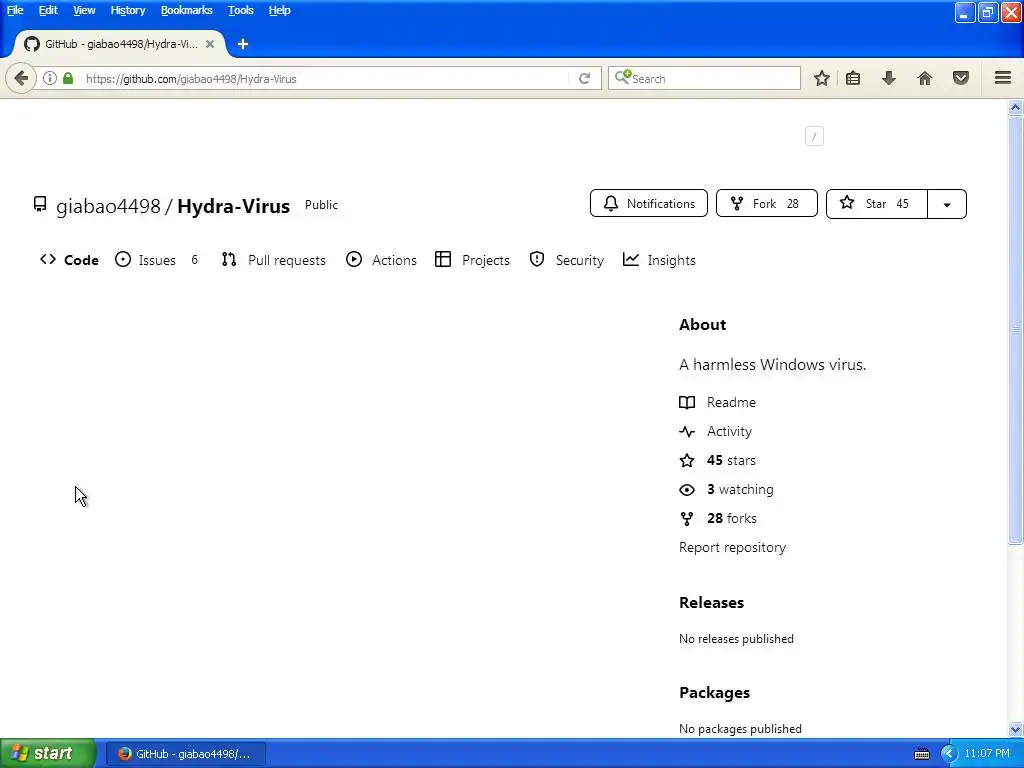The height and width of the screenshot is (768, 1024).
Task: Open a new tab with plus icon
Action: pos(243,44)
